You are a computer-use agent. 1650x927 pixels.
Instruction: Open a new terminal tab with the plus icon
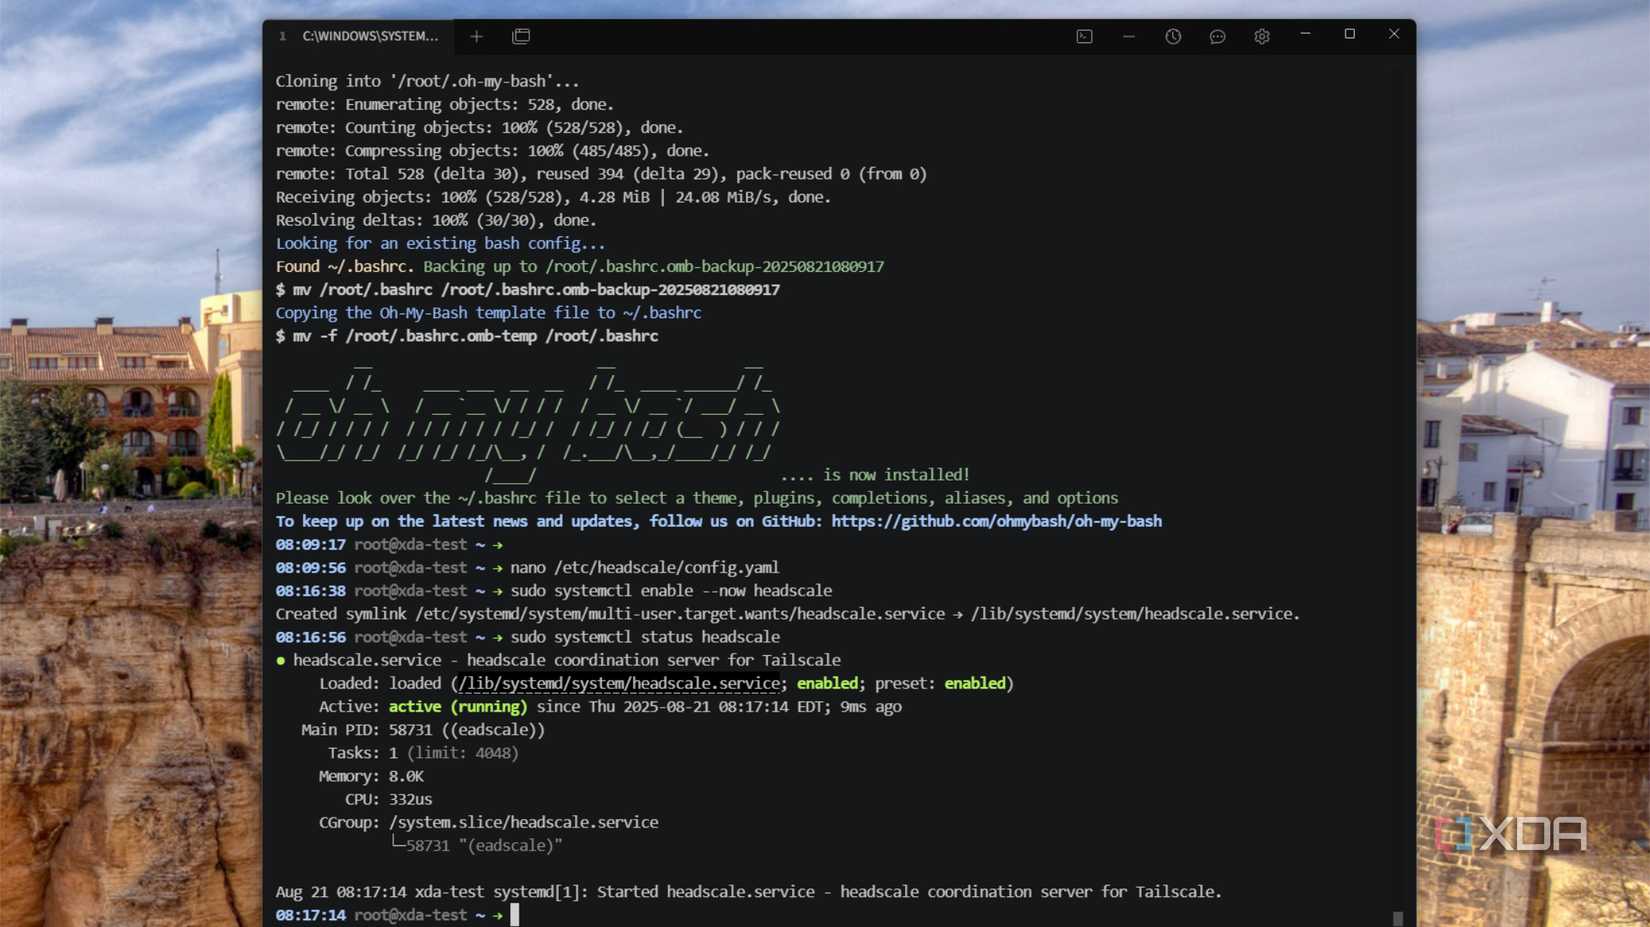click(476, 36)
